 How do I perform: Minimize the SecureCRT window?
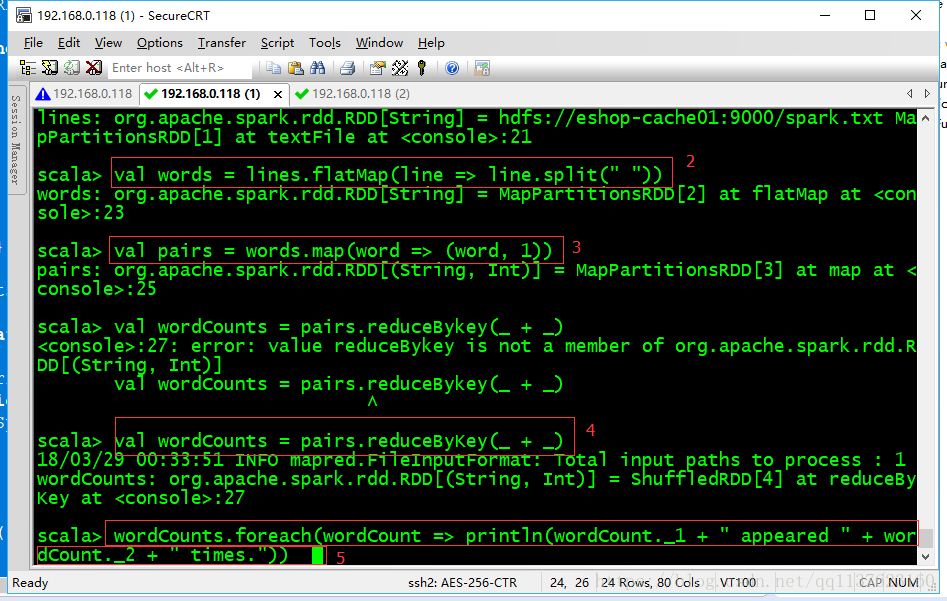point(825,16)
